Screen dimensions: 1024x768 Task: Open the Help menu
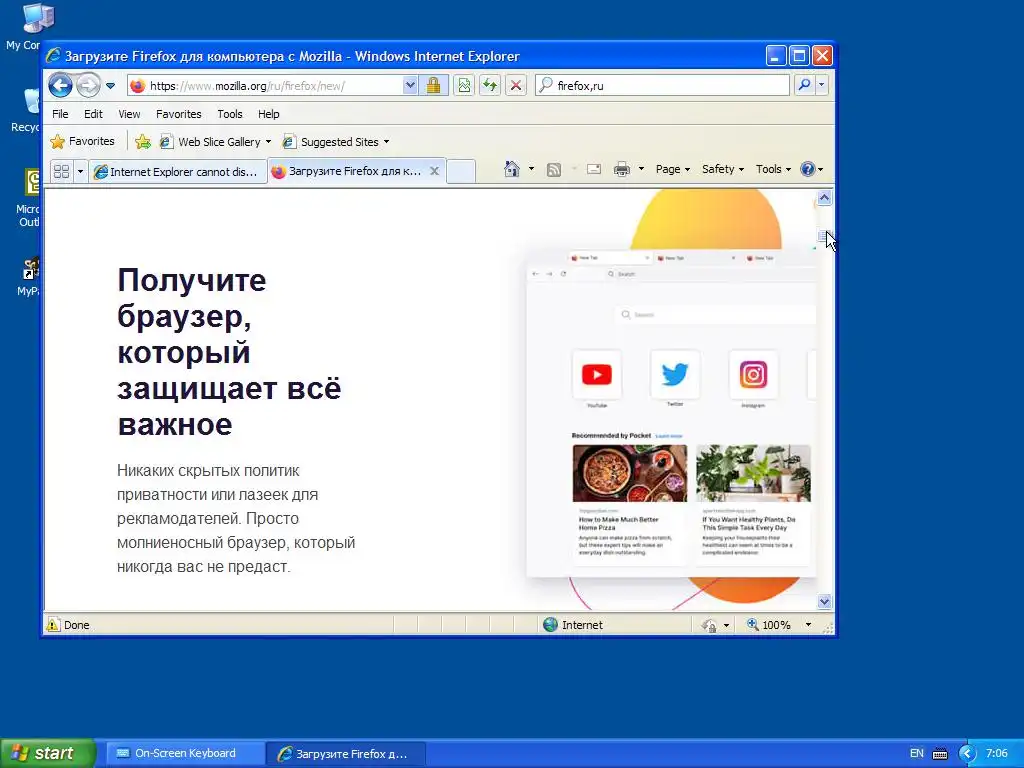click(268, 114)
